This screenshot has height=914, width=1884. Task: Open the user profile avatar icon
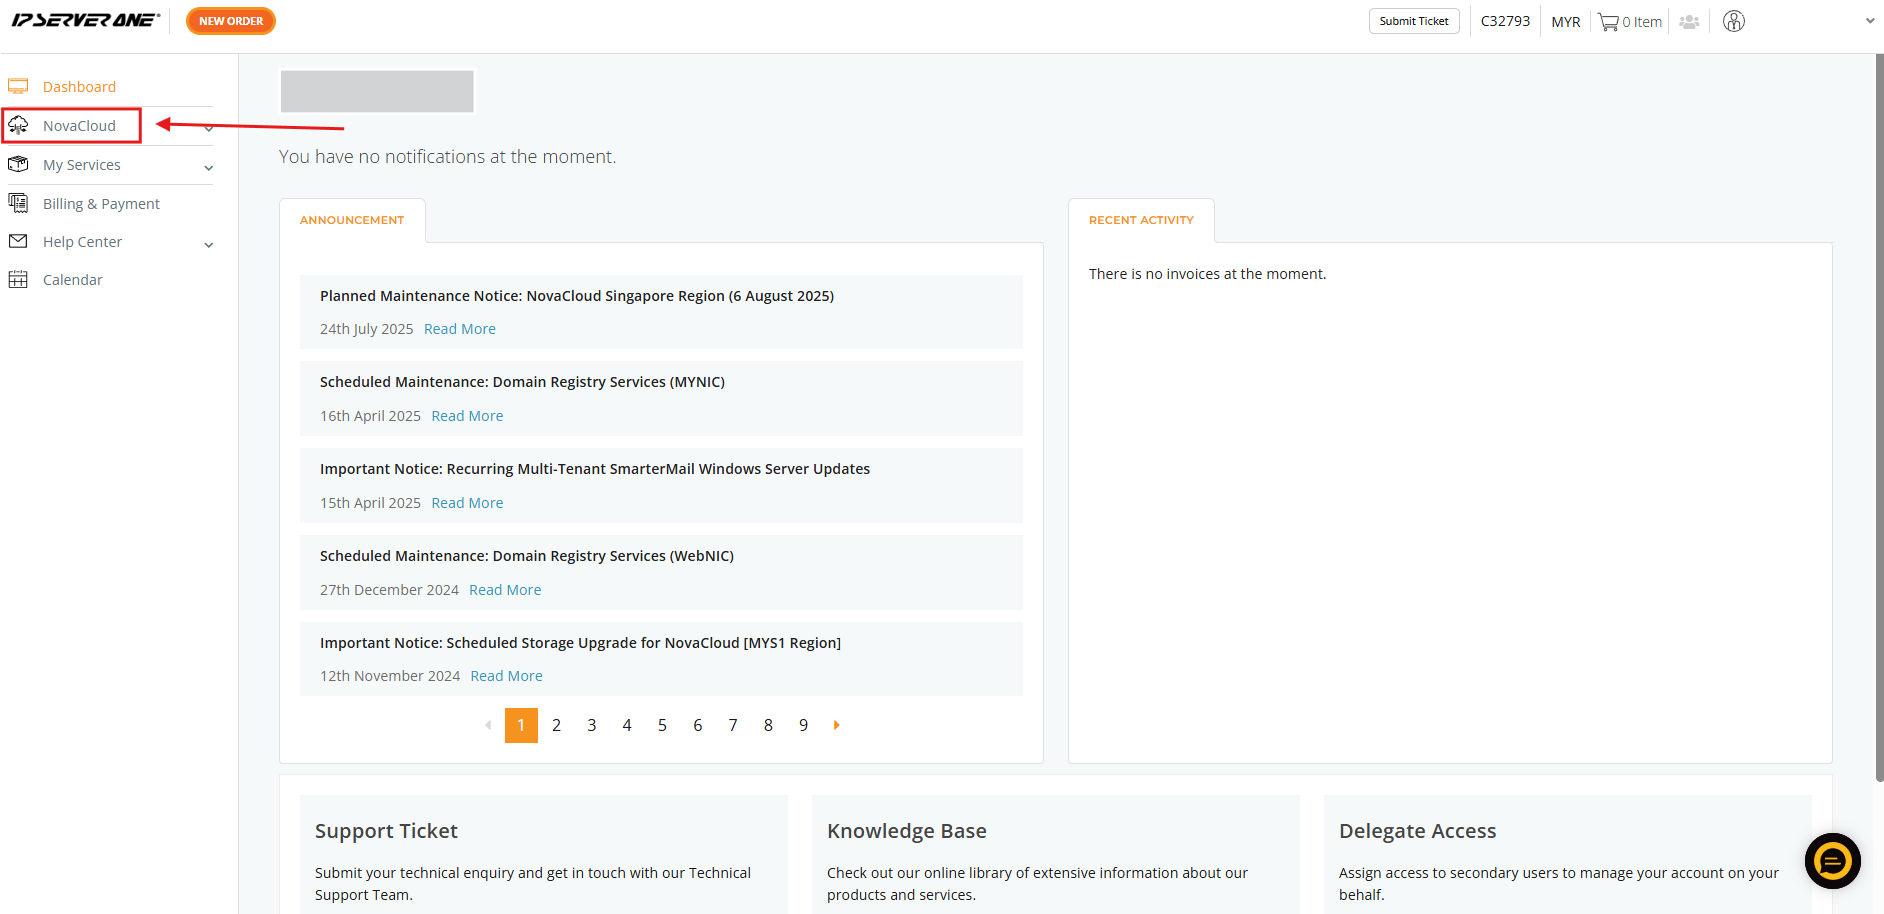[1734, 21]
